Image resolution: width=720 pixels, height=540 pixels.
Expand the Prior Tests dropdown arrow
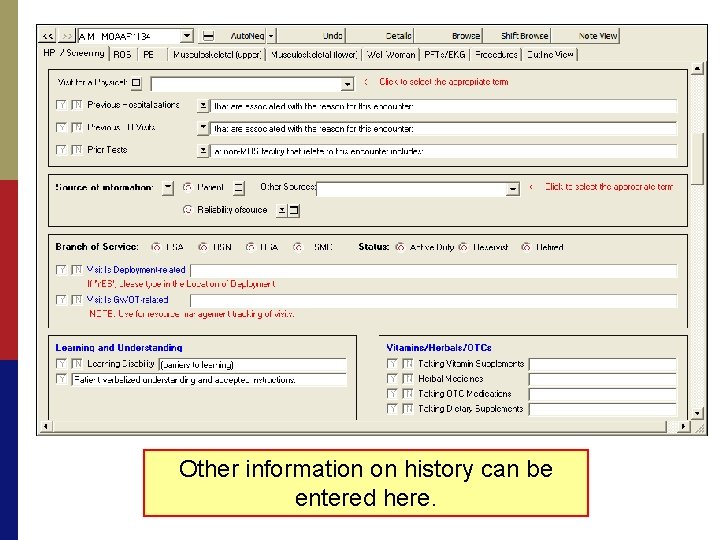click(x=202, y=151)
